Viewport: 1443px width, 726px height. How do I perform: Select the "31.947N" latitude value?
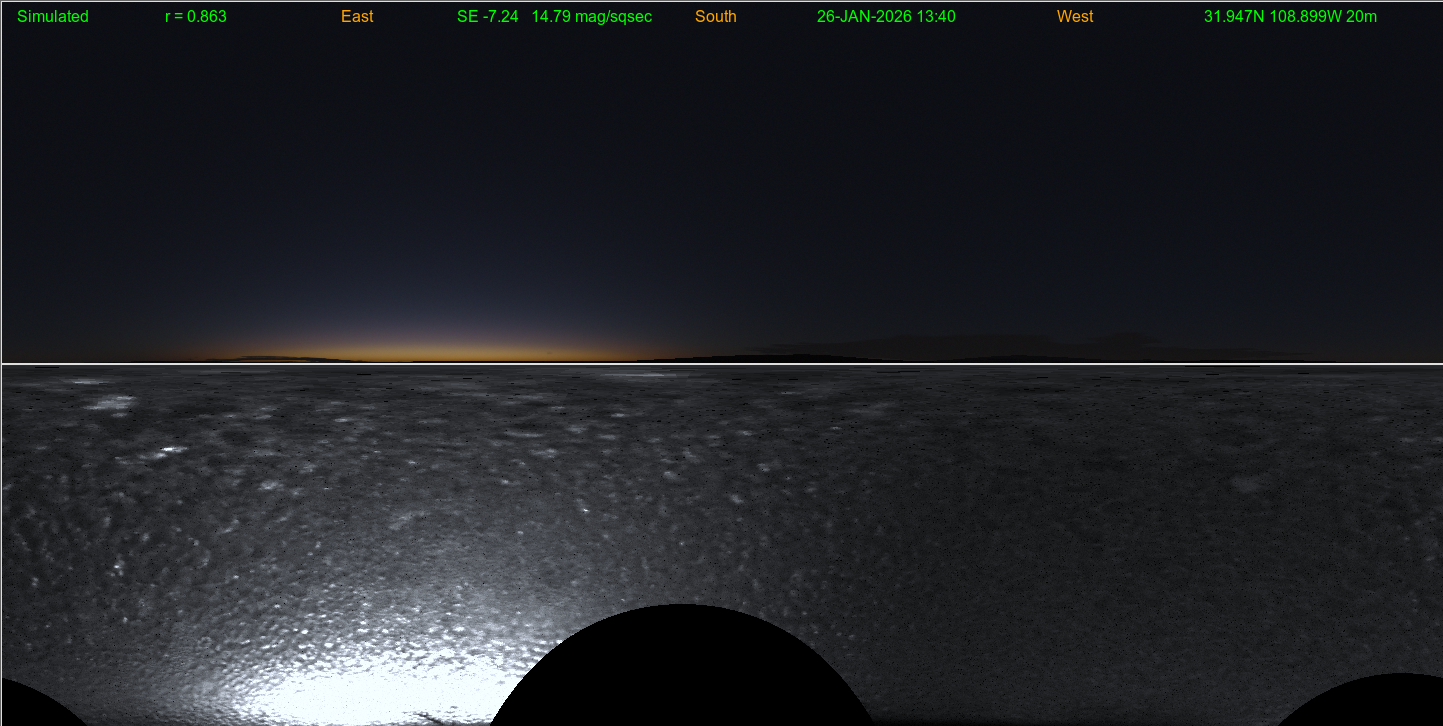pyautogui.click(x=1234, y=17)
